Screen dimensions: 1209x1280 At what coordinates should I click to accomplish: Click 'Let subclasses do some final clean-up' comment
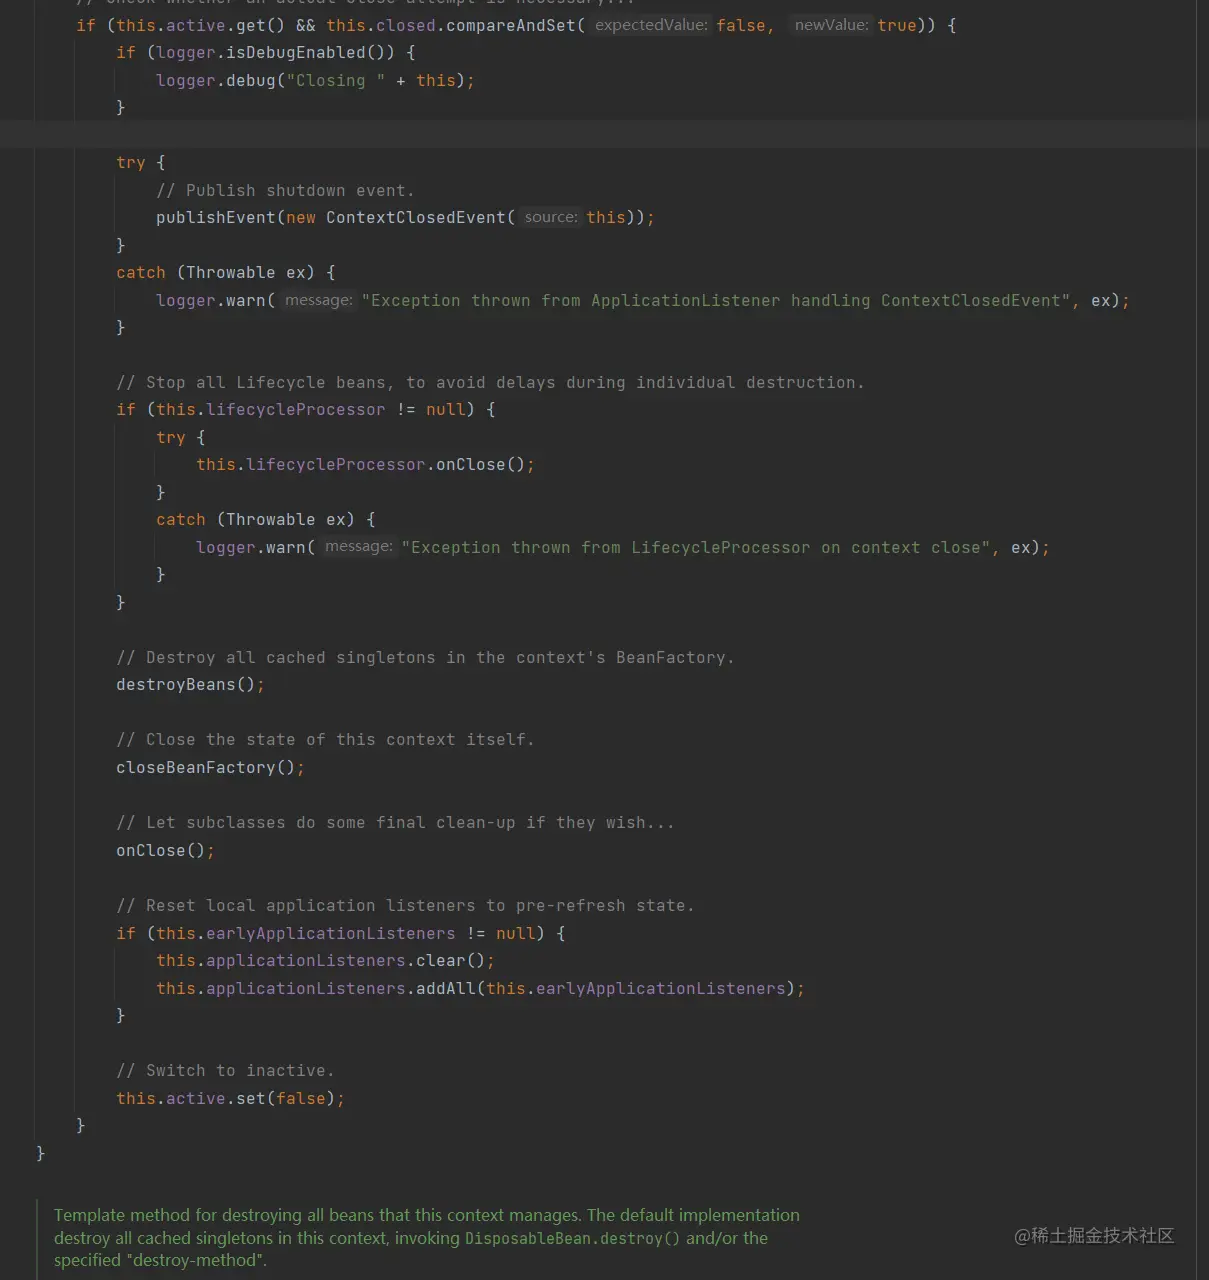click(x=395, y=822)
